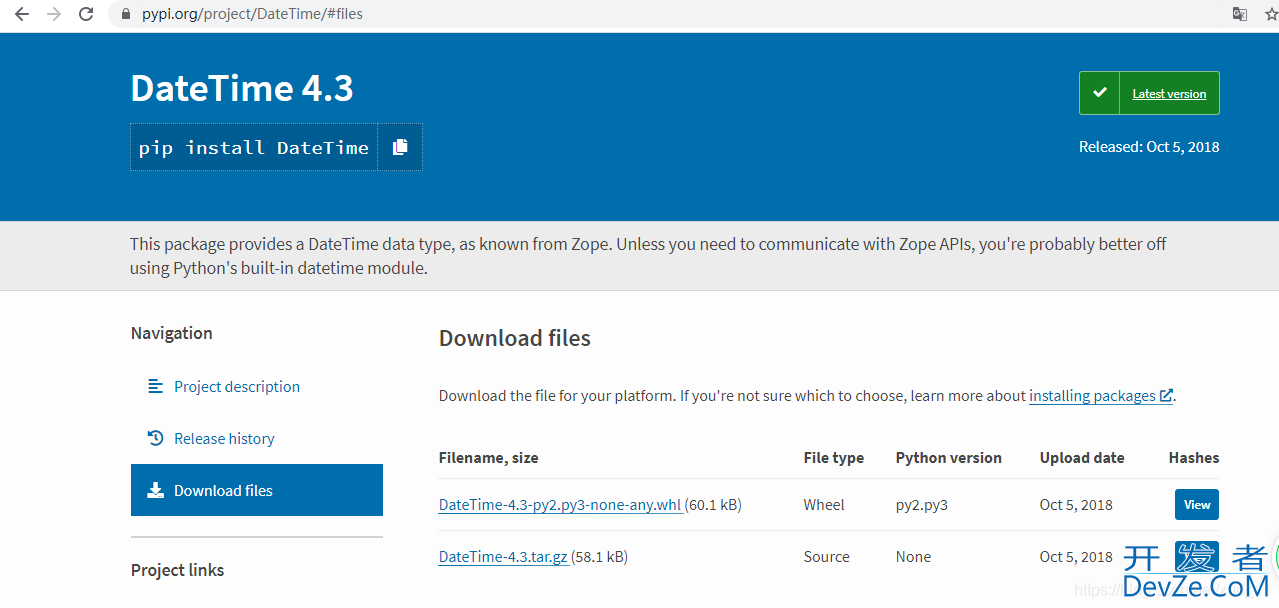Click the 'Python version' column header

(949, 458)
